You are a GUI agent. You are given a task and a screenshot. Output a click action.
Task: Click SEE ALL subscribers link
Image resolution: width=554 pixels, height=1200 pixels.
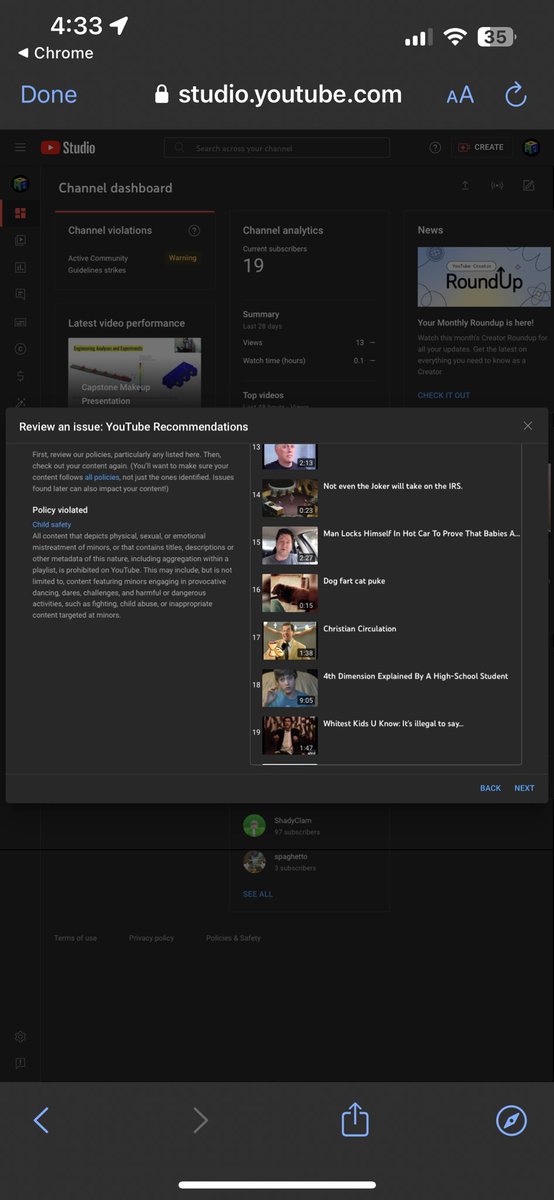(x=258, y=894)
